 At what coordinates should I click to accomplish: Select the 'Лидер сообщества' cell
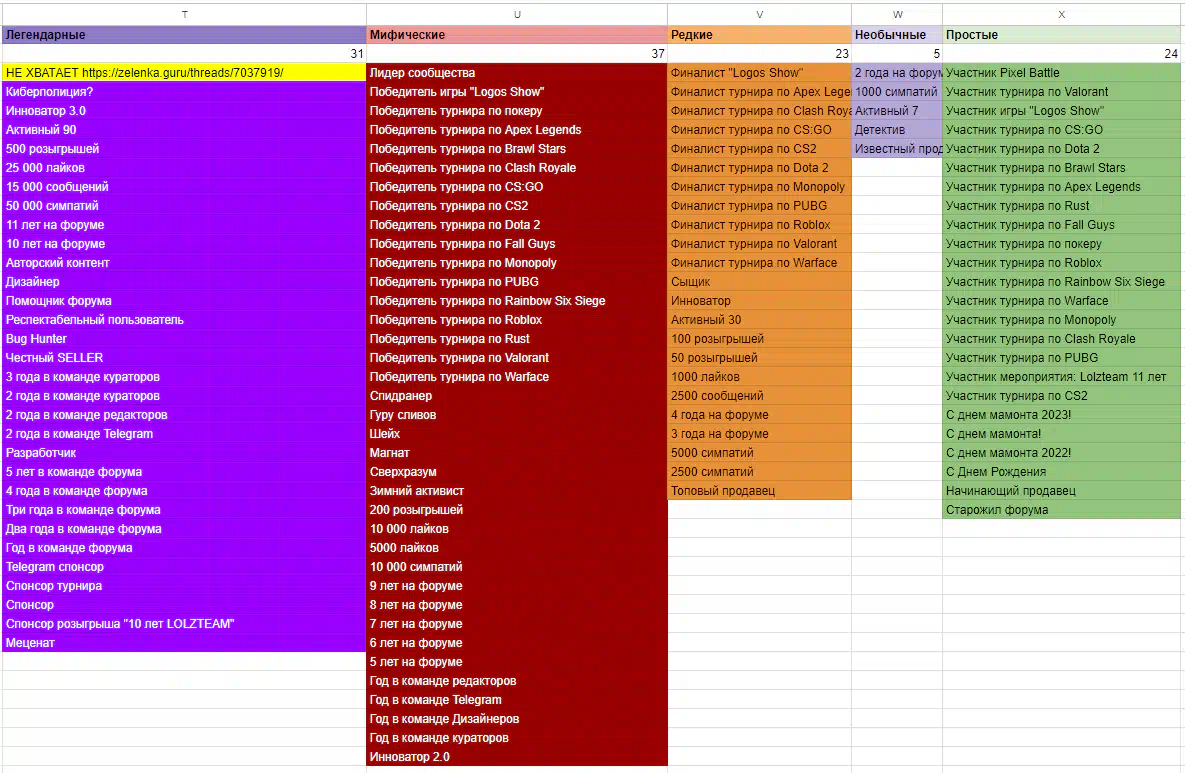pyautogui.click(x=517, y=73)
